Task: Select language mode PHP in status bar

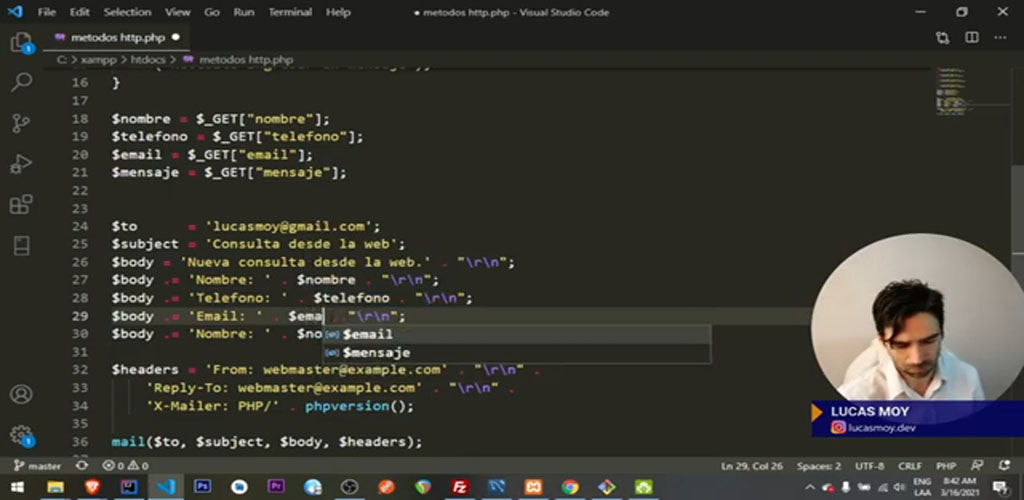Action: pos(946,466)
